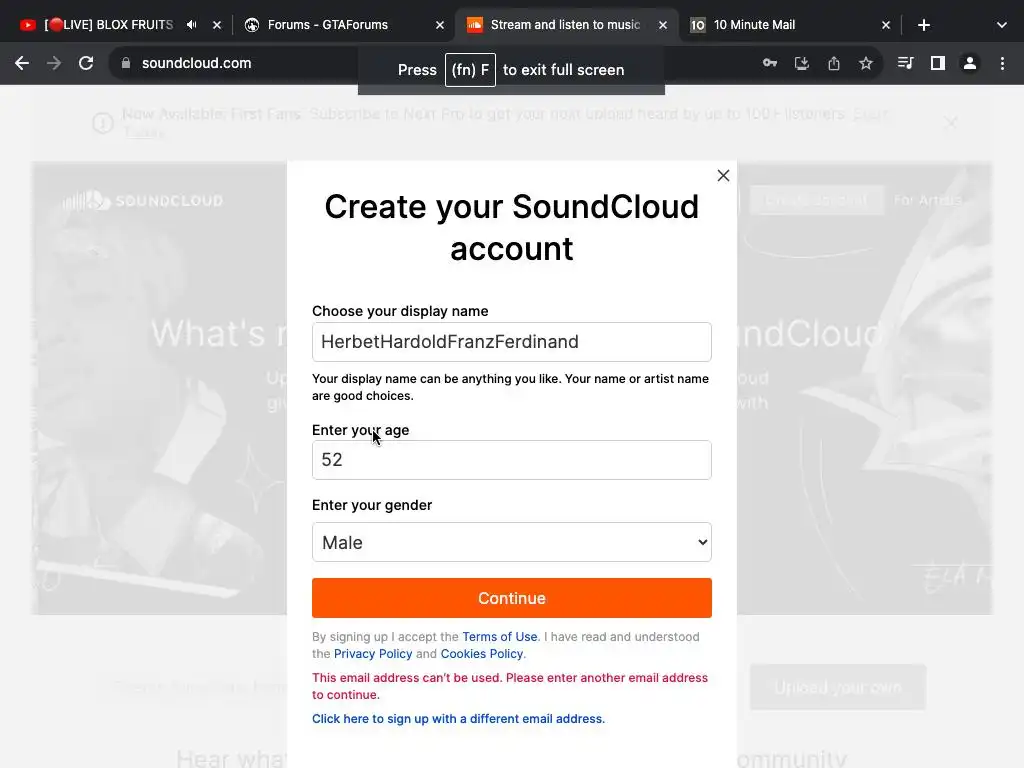Open the Privacy Policy link
1024x768 pixels.
pos(373,654)
